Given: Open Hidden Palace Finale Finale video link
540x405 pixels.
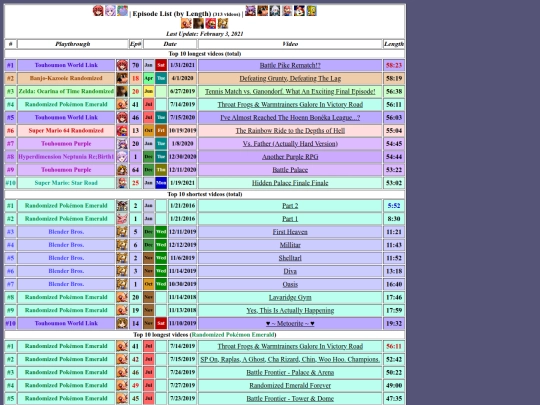Looking at the screenshot, I should click(x=290, y=183).
